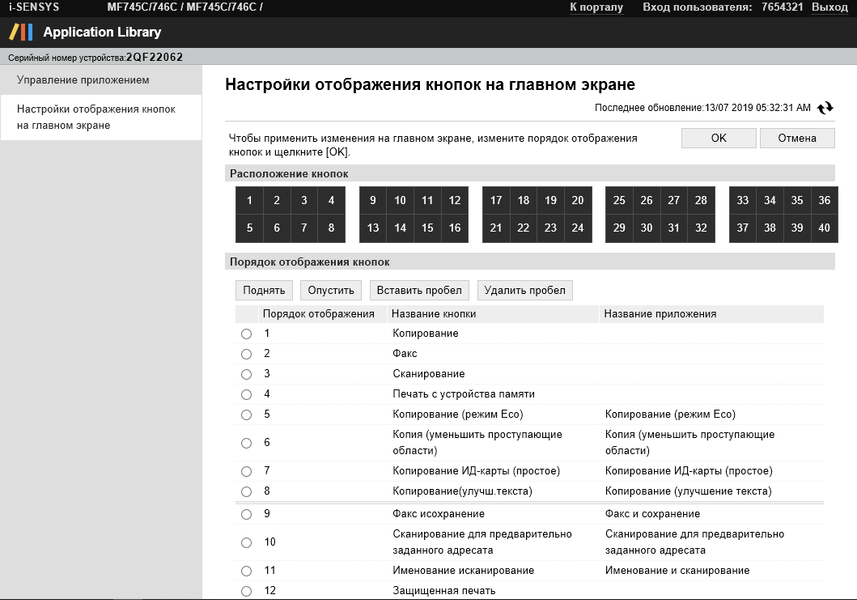Select radio button for row 9 Факс исохранение
The image size is (857, 600).
click(246, 514)
